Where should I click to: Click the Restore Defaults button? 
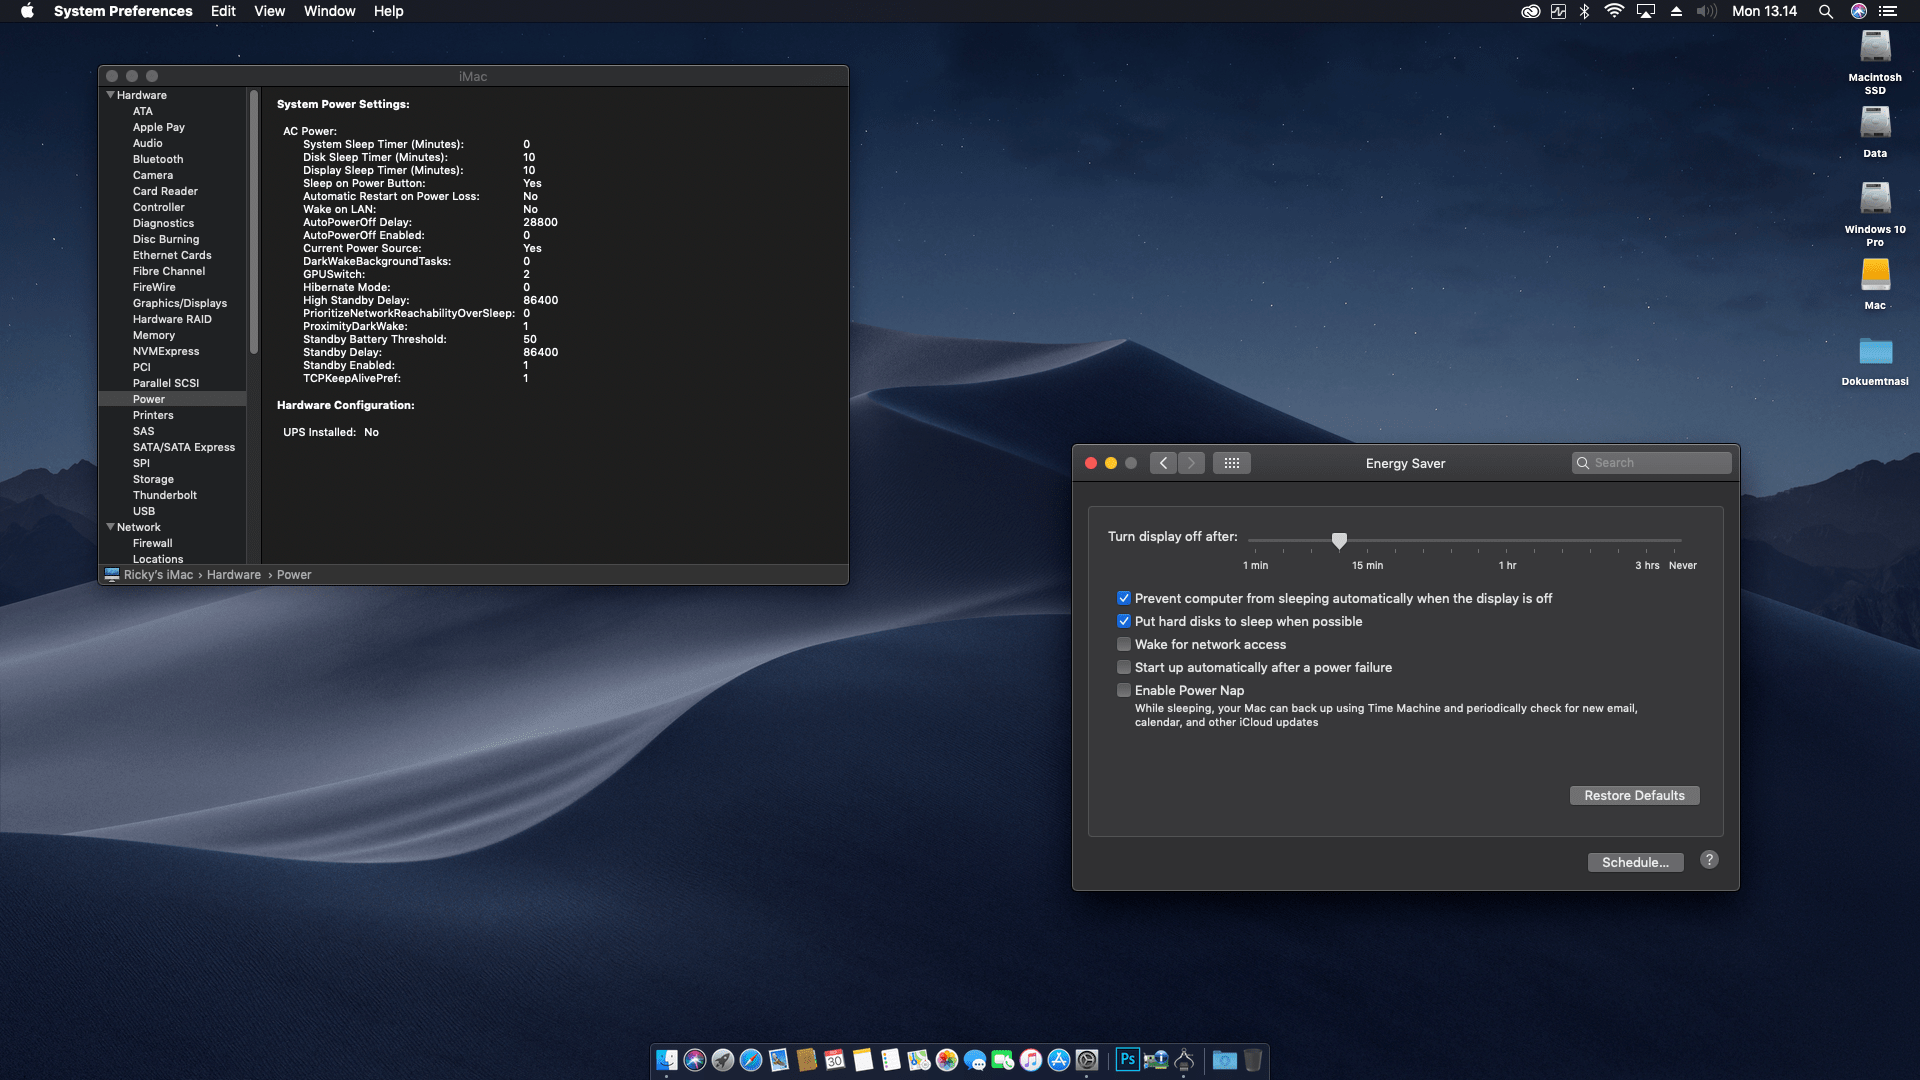coord(1634,795)
